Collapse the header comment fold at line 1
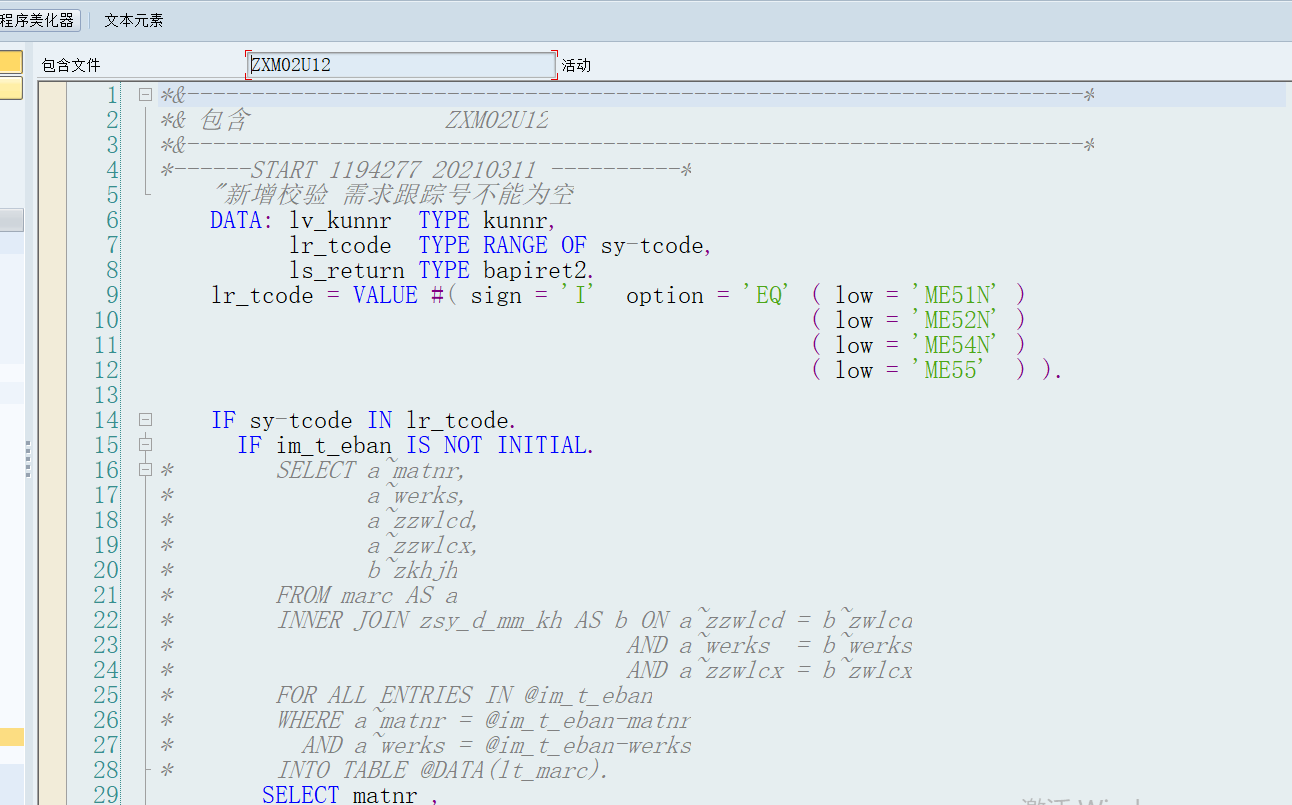1292x805 pixels. tap(145, 93)
